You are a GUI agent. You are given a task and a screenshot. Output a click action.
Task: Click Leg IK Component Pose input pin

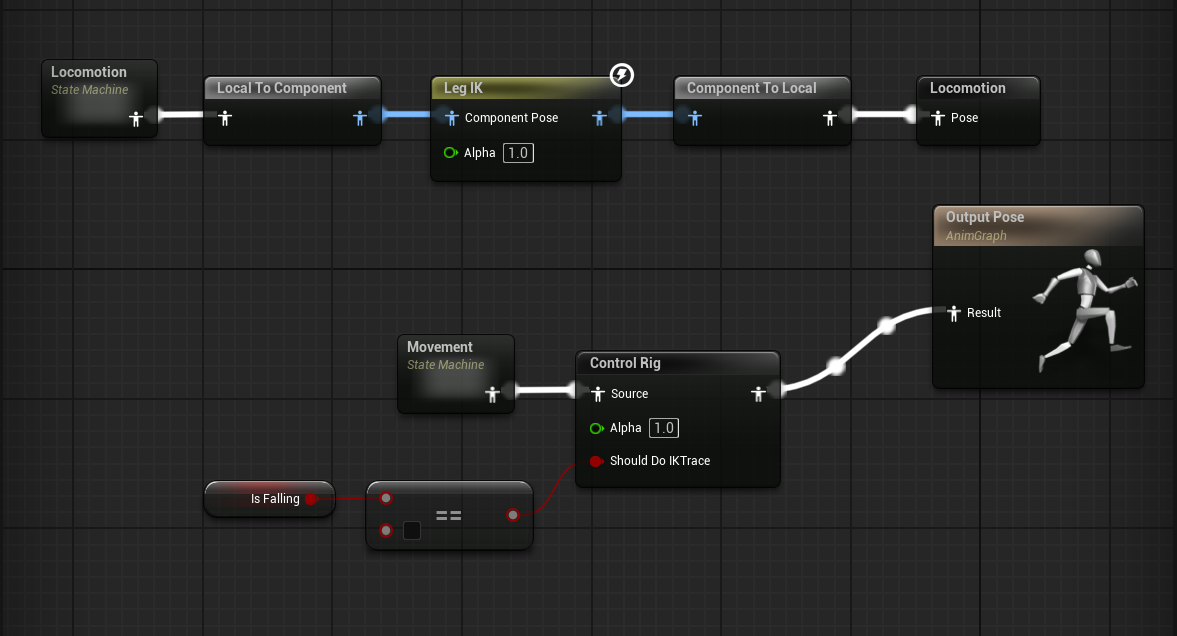click(x=451, y=118)
